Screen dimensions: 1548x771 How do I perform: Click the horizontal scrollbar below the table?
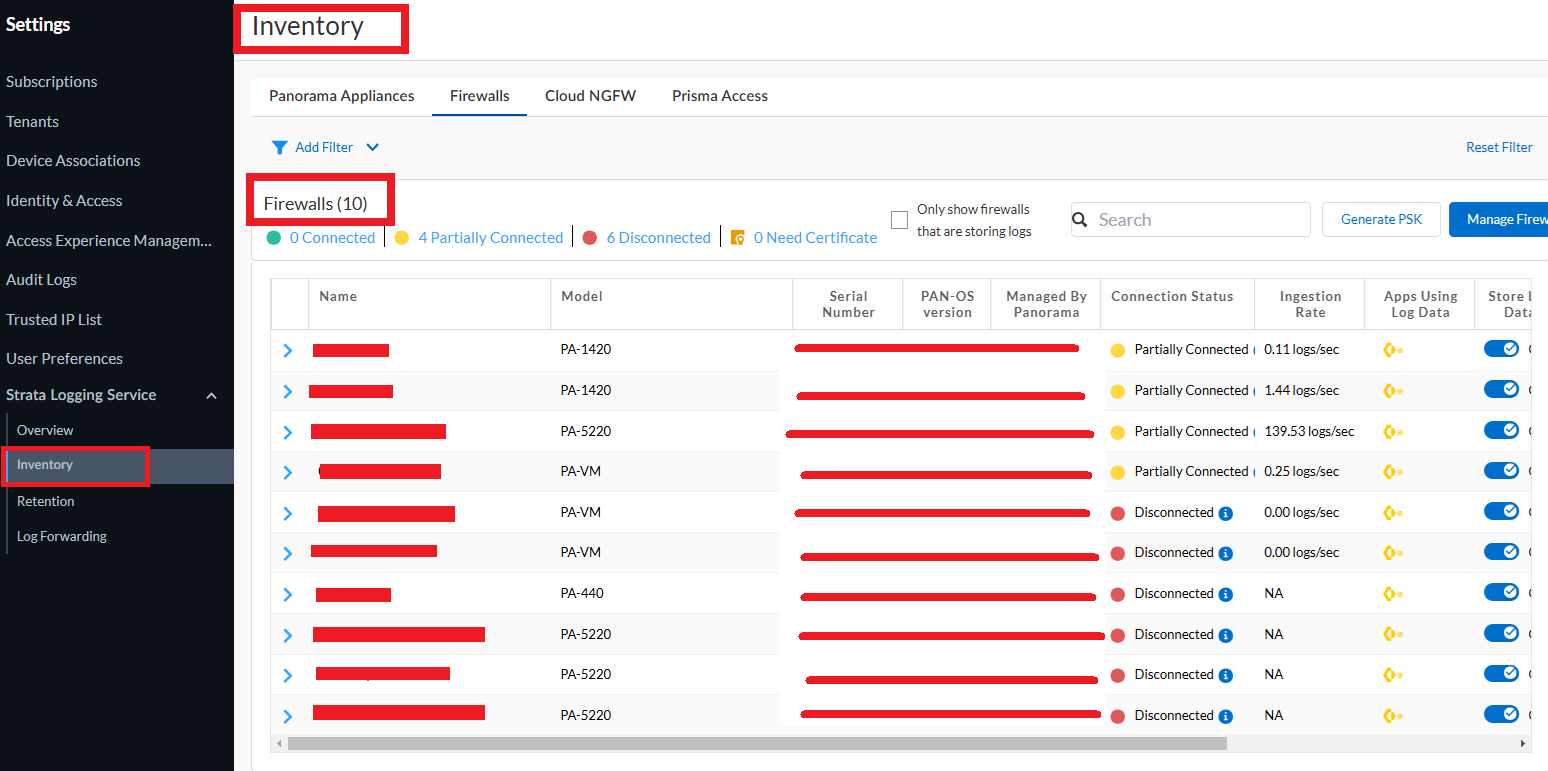pos(756,744)
